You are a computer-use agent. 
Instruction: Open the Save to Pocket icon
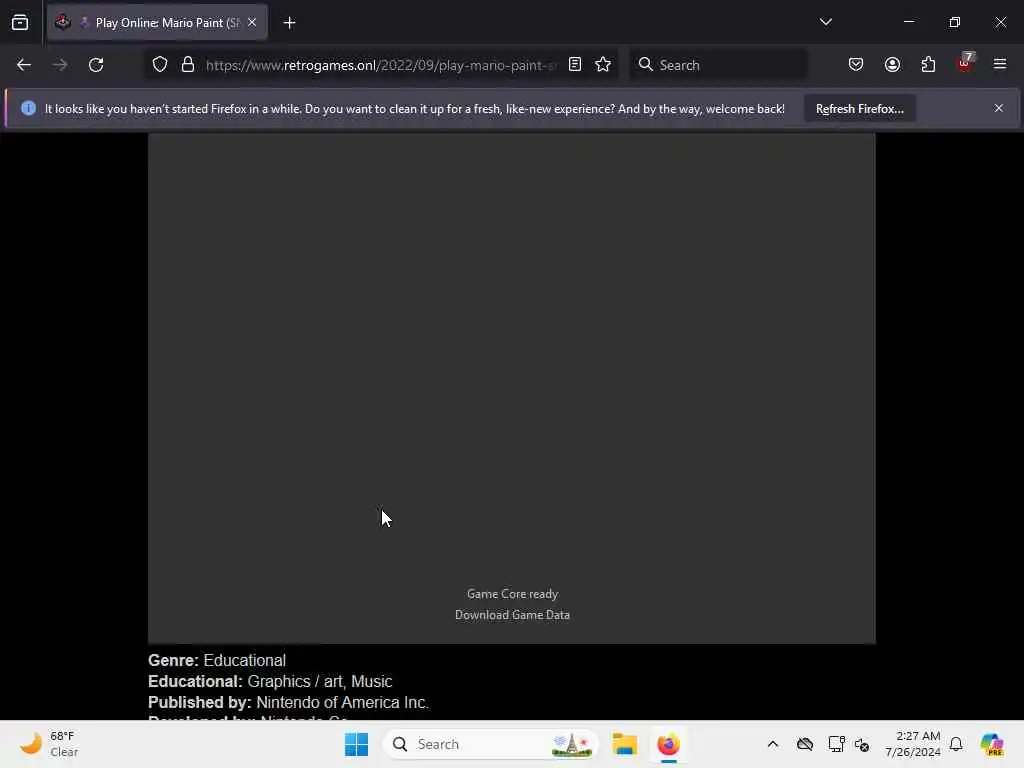tap(856, 64)
